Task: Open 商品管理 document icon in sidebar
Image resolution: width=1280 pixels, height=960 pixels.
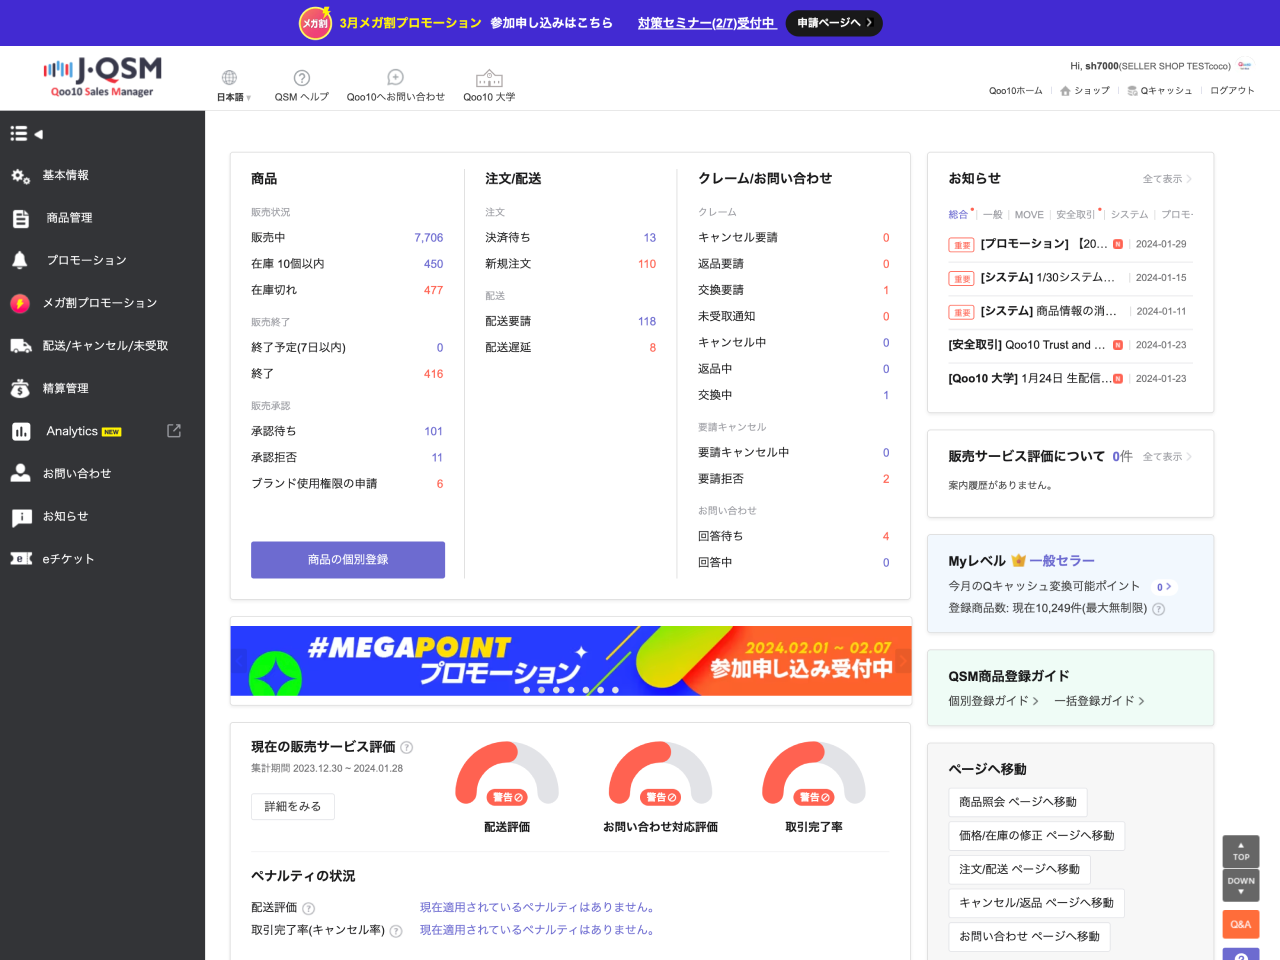Action: click(20, 218)
